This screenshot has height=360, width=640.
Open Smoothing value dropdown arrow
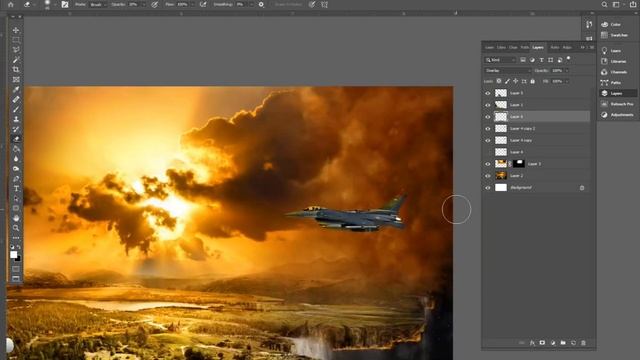[251, 4]
